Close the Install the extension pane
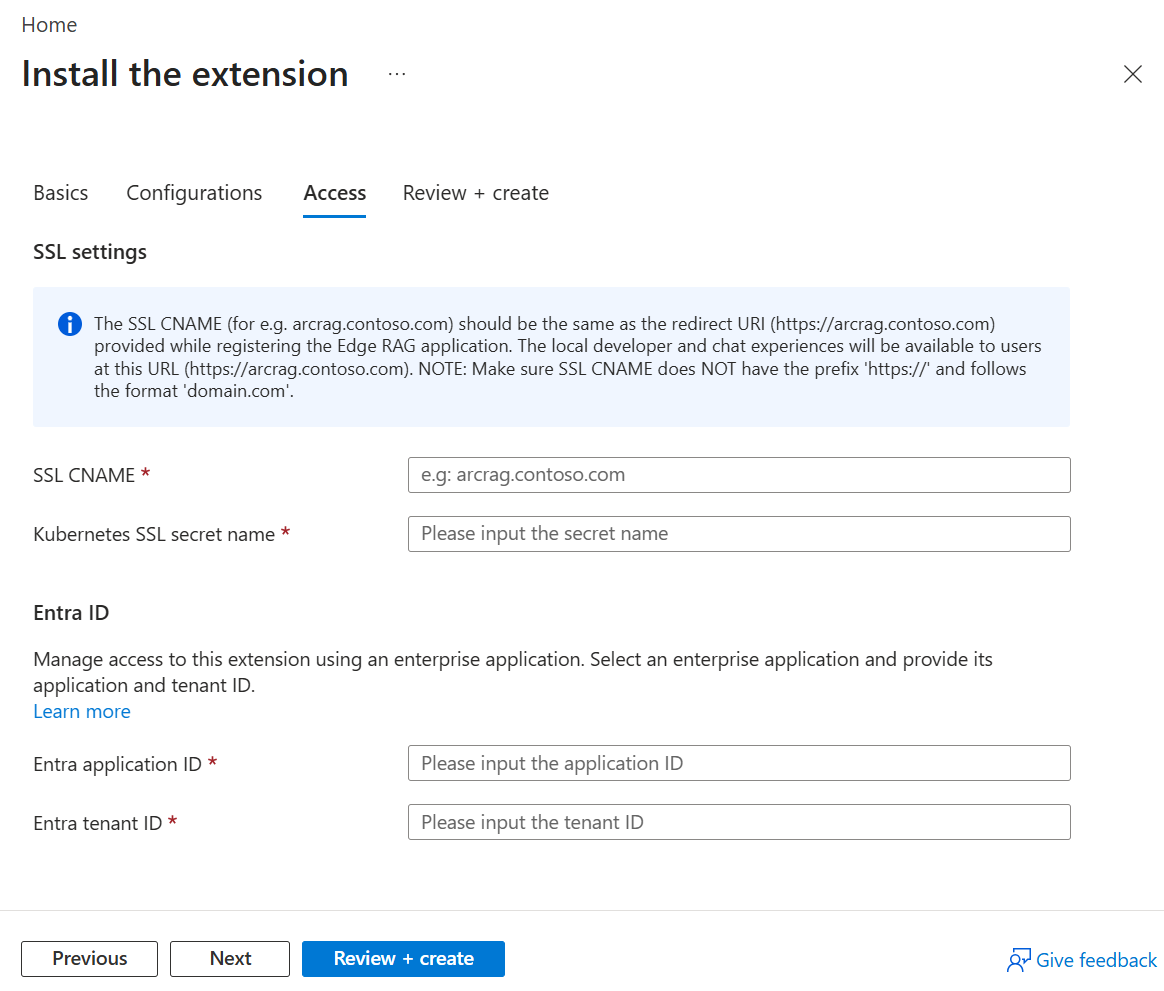The width and height of the screenshot is (1164, 991). coord(1132,74)
